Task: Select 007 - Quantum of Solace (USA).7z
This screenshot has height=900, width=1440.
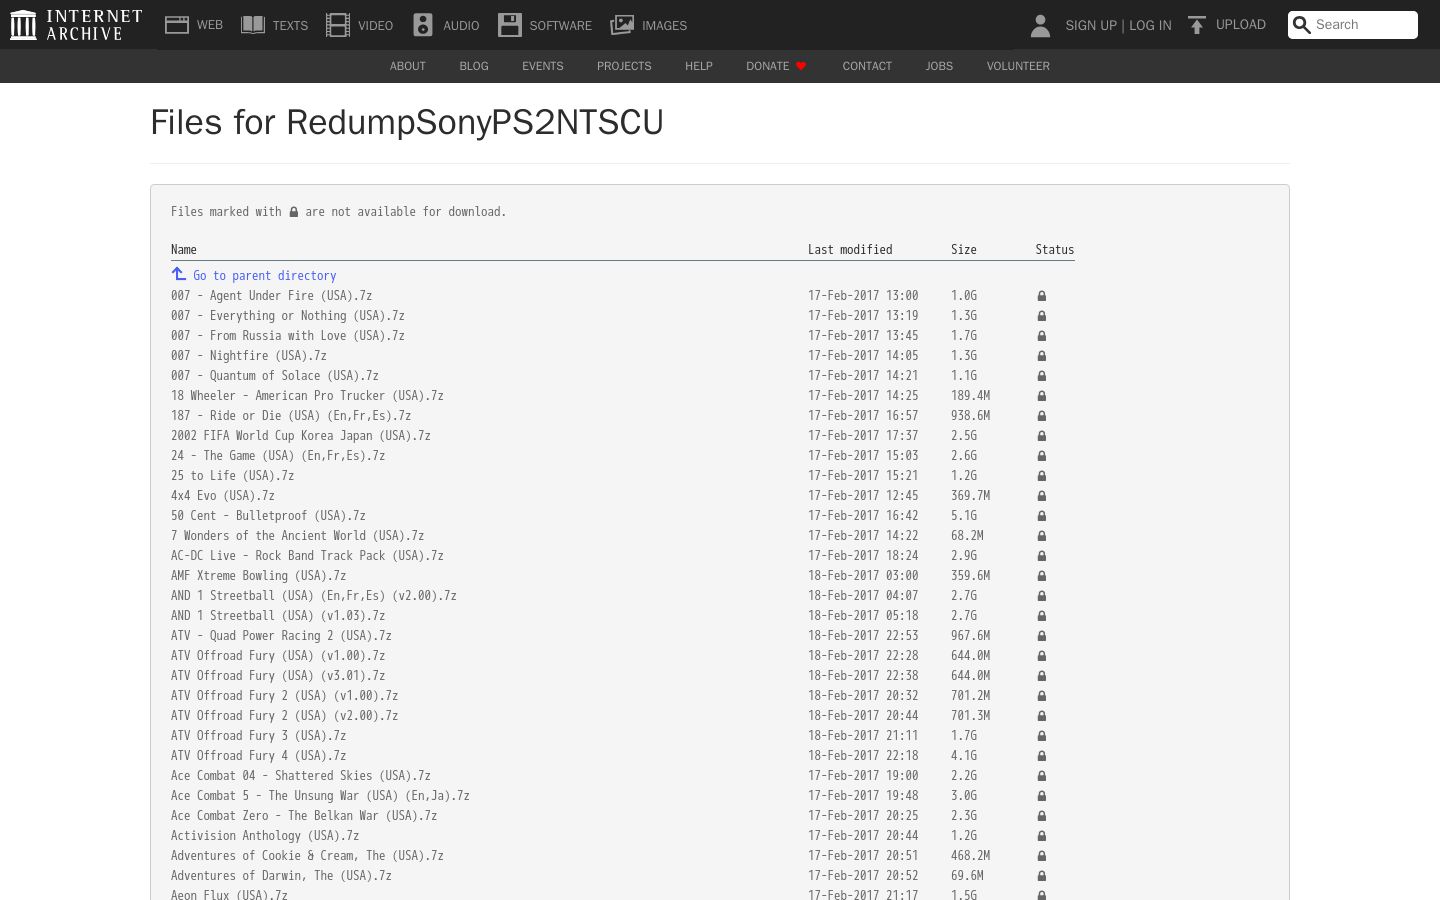Action: (x=275, y=376)
